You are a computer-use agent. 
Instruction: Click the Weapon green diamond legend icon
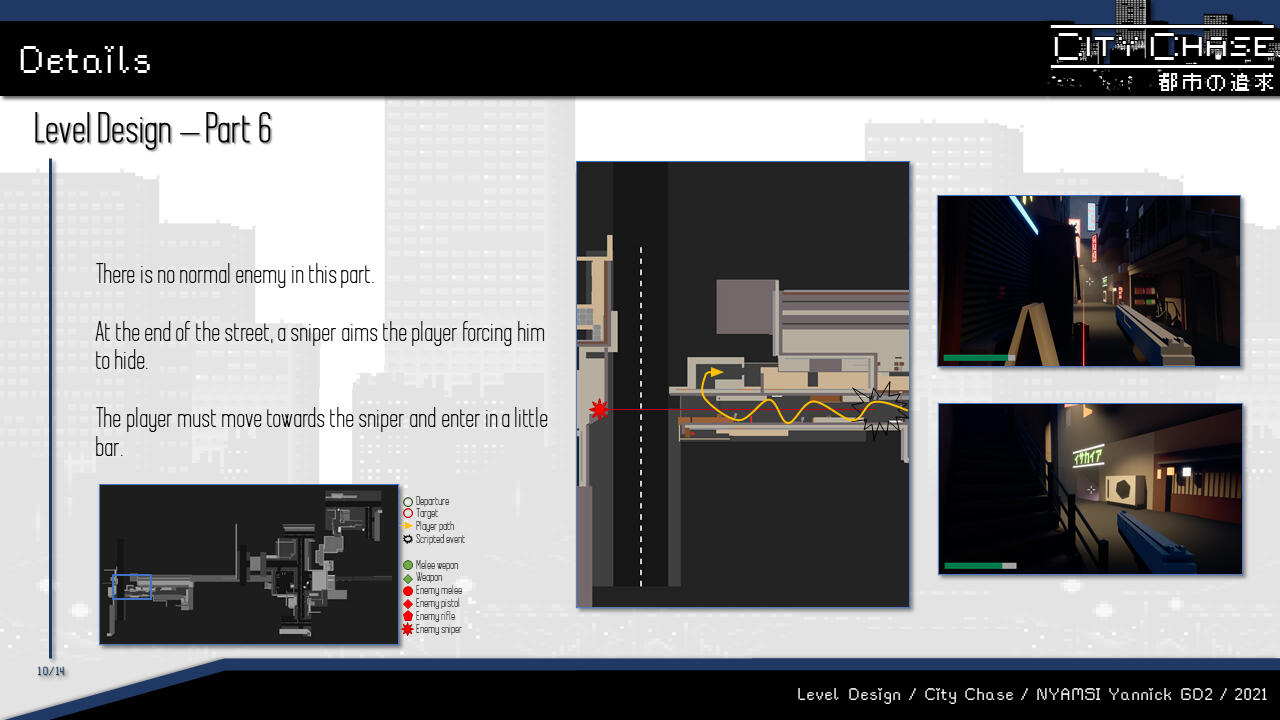(408, 578)
